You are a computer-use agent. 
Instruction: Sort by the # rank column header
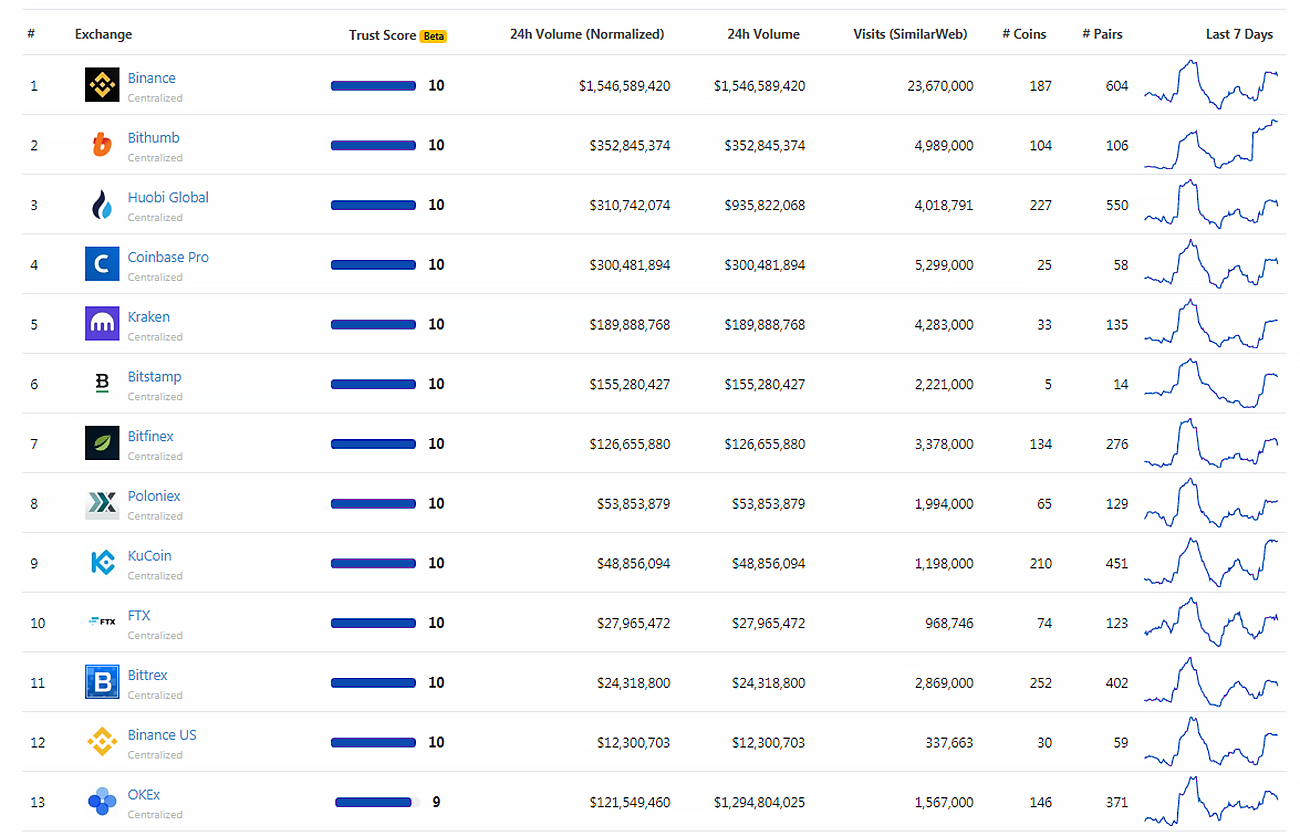pyautogui.click(x=32, y=34)
